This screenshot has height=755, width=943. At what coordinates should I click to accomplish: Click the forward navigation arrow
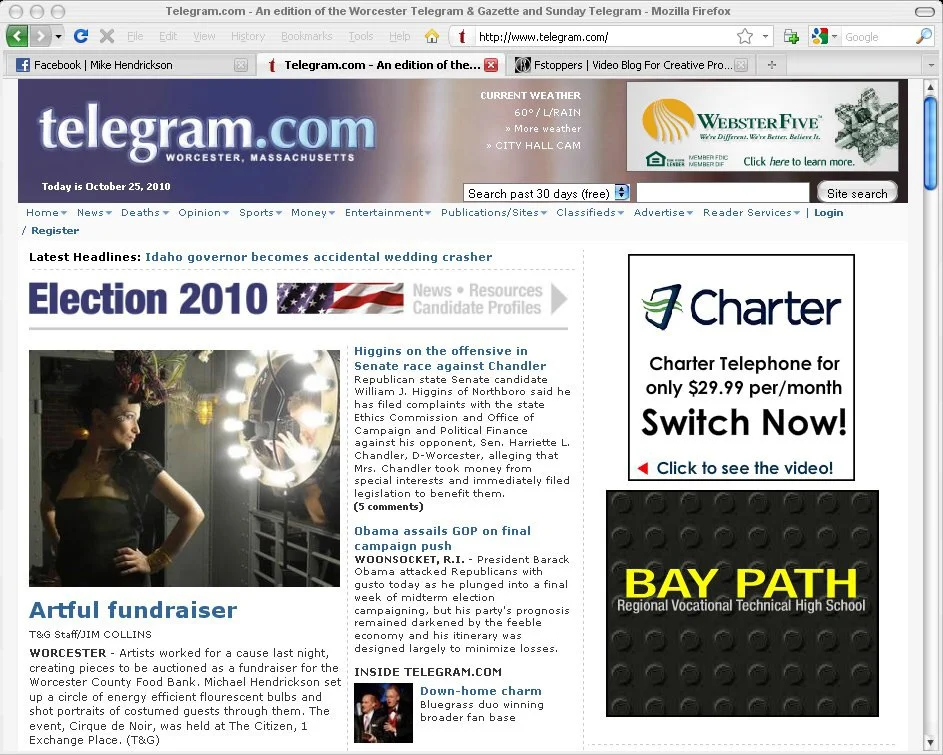tap(40, 36)
